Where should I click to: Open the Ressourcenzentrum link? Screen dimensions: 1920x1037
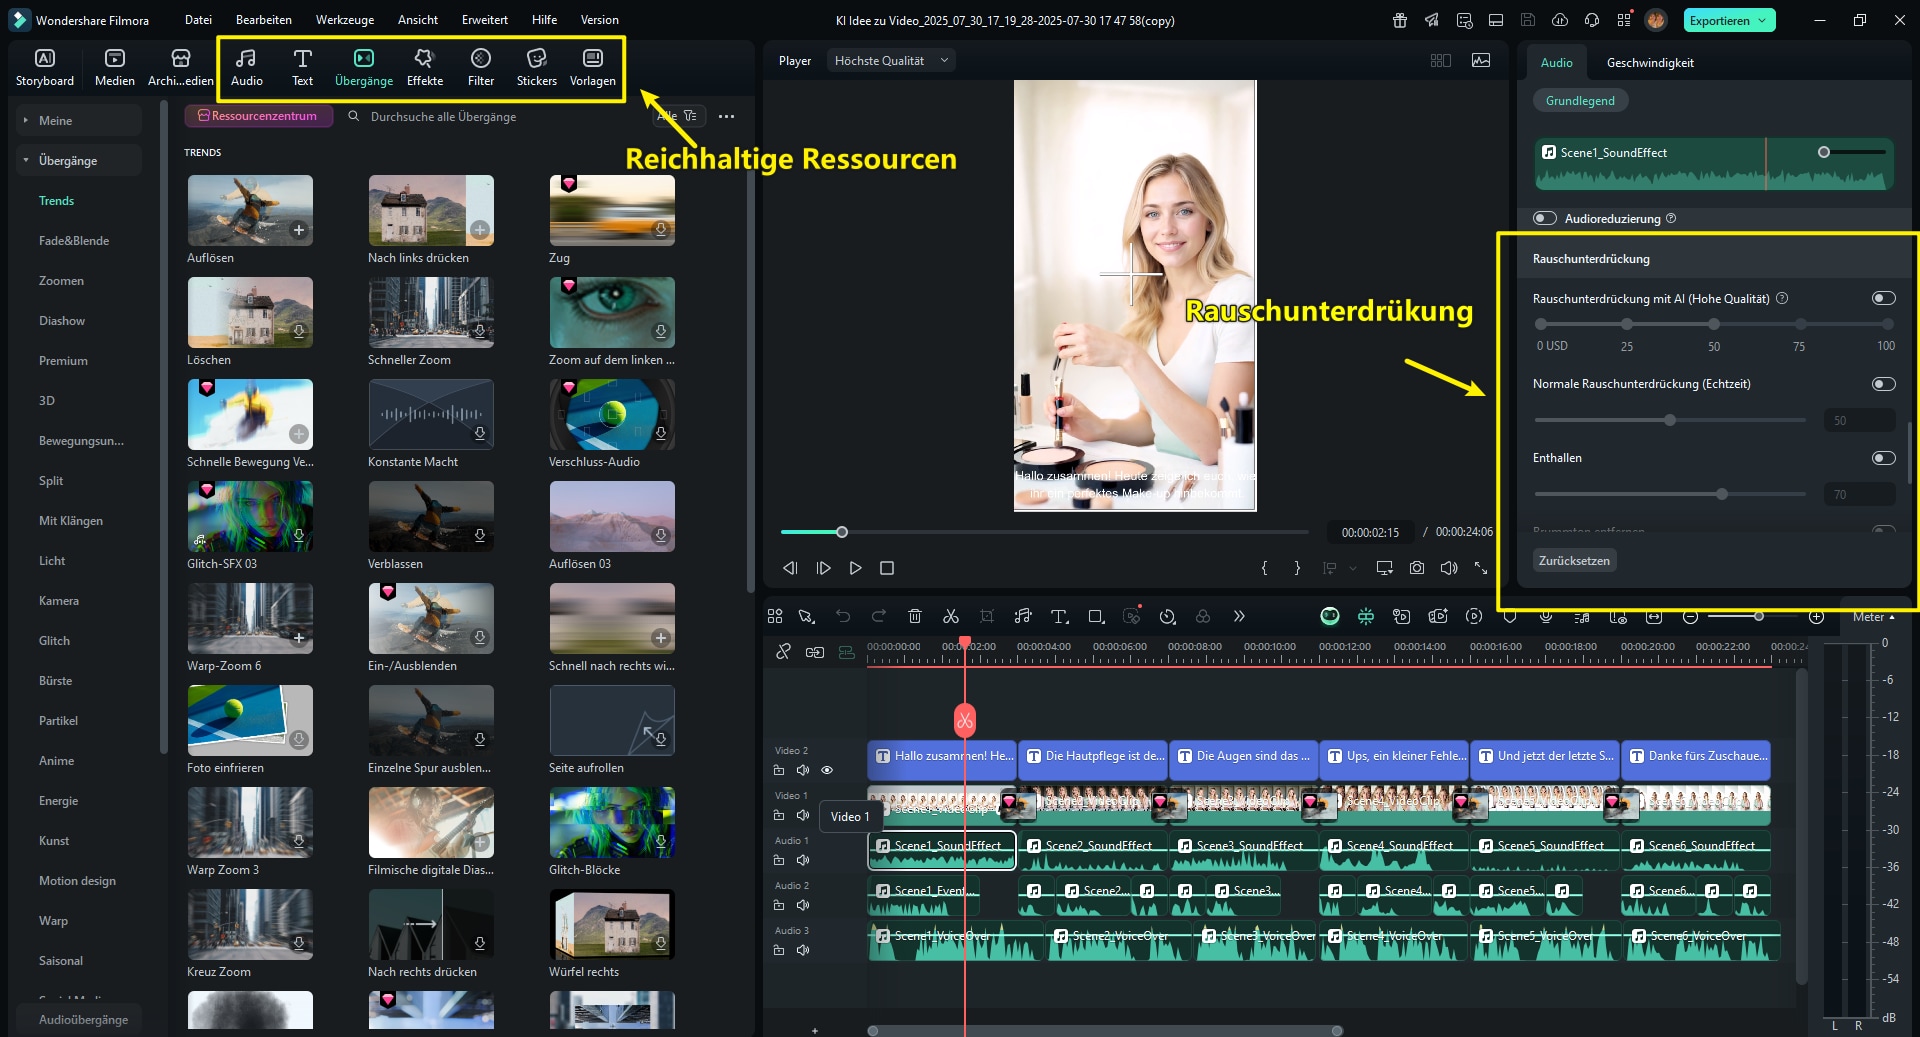coord(258,116)
